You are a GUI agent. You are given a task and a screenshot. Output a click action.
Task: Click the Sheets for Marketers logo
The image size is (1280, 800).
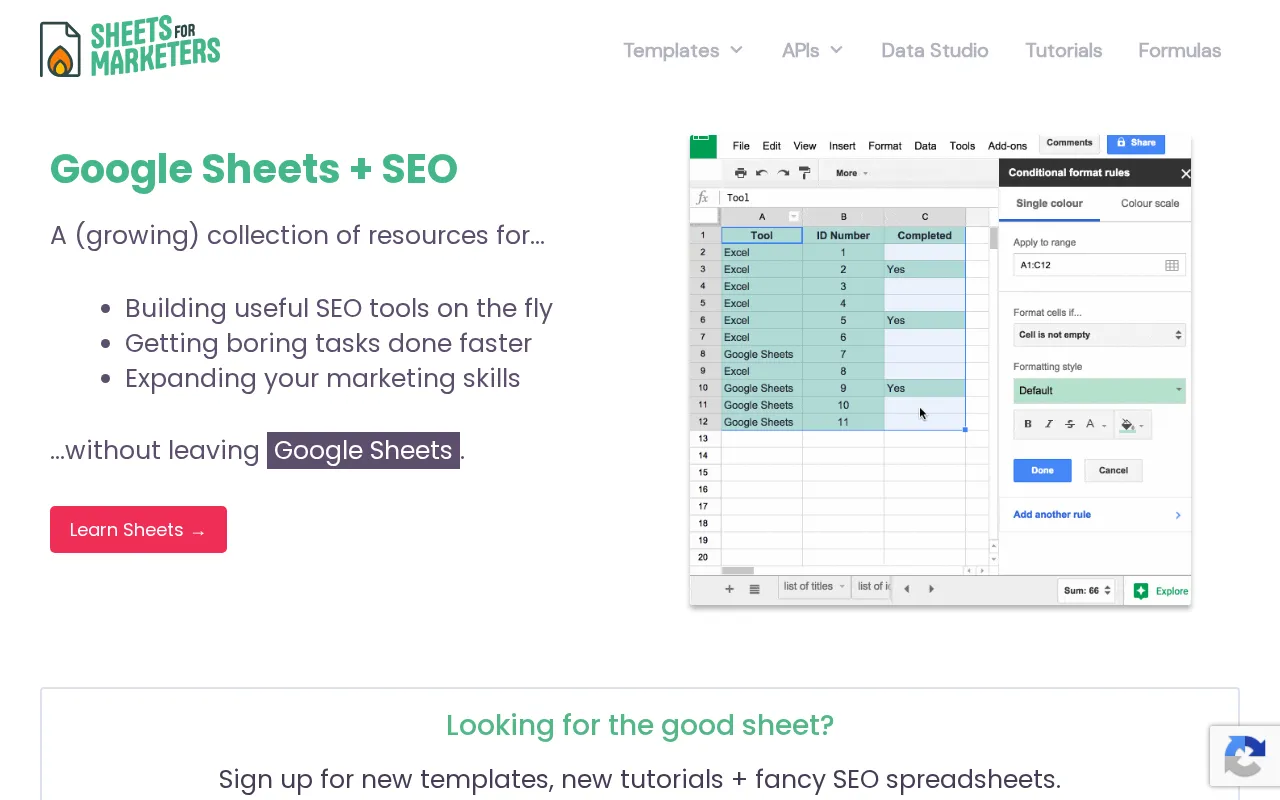point(130,48)
